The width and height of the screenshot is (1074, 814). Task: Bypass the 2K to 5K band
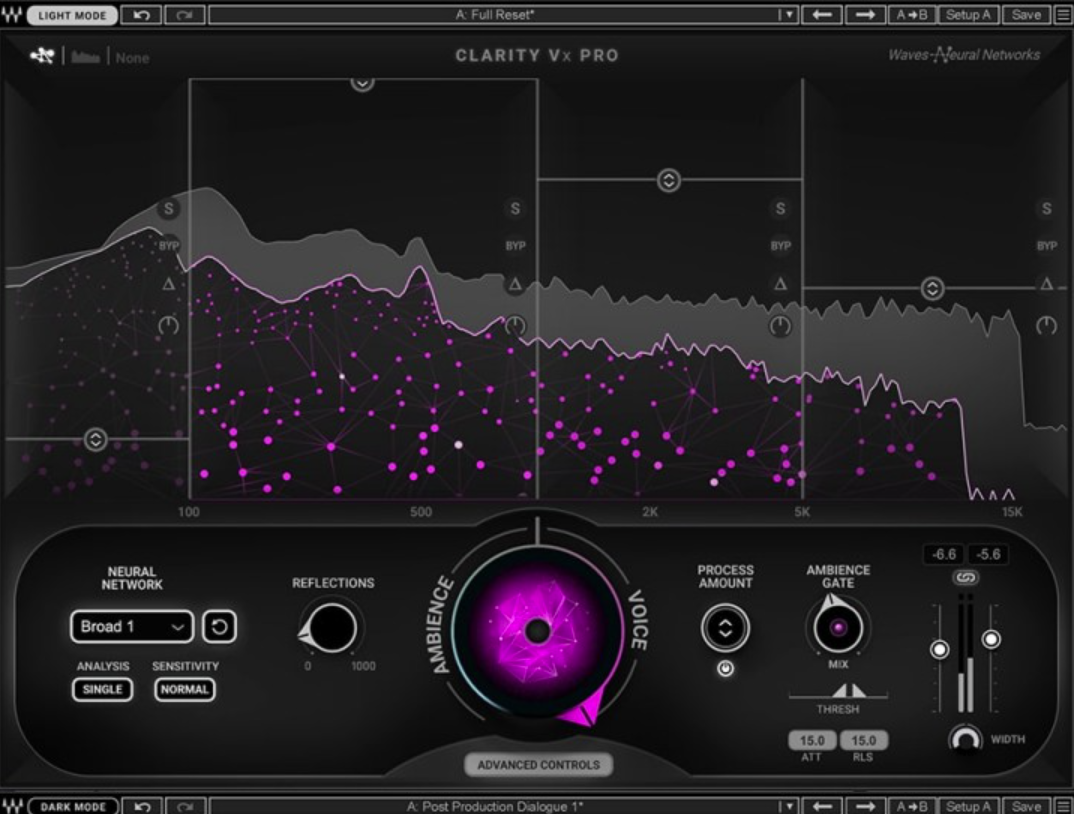(780, 245)
